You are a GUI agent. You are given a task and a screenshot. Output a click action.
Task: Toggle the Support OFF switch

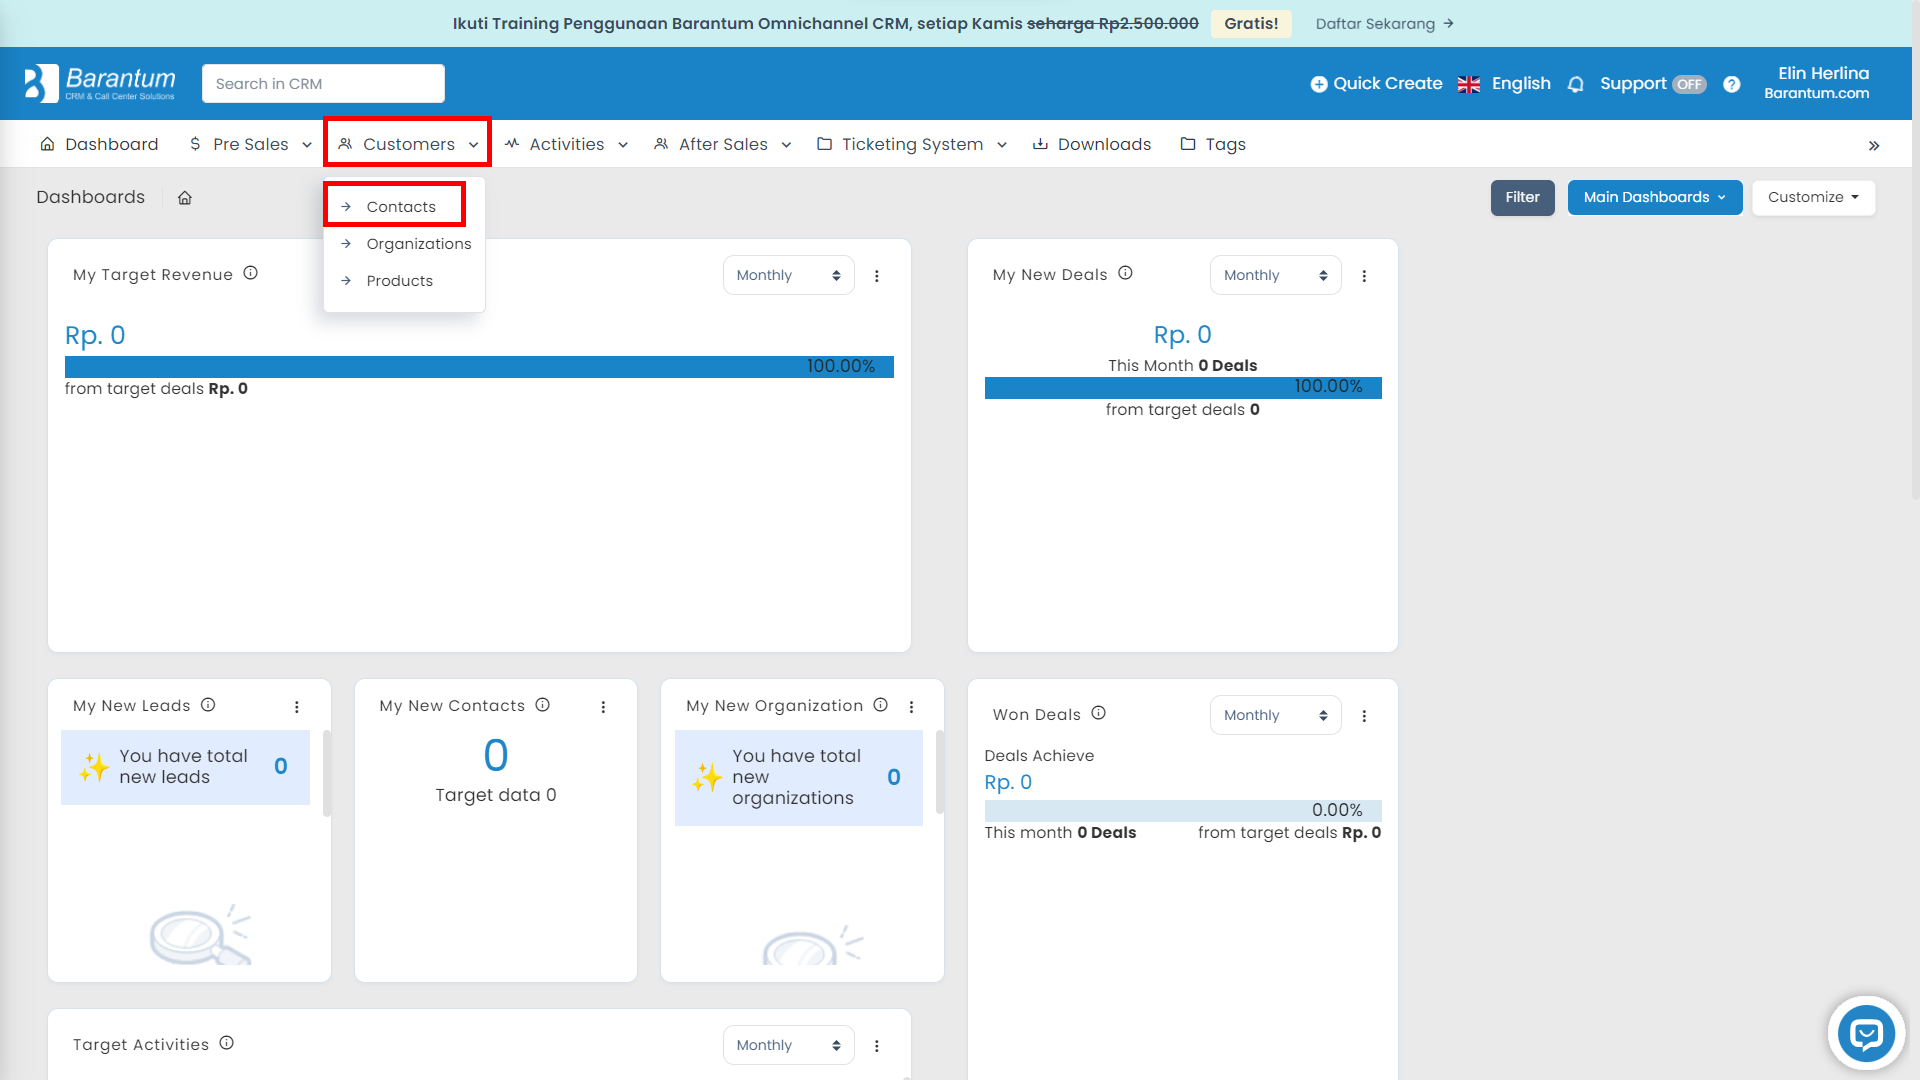[x=1690, y=85]
